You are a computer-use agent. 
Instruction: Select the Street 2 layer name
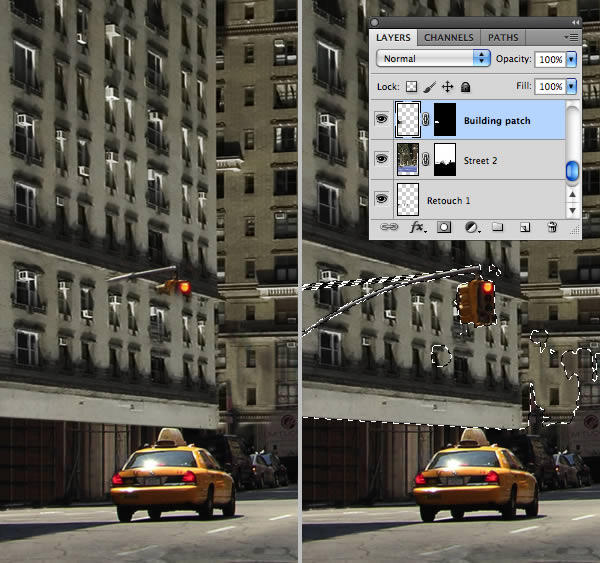tap(480, 161)
